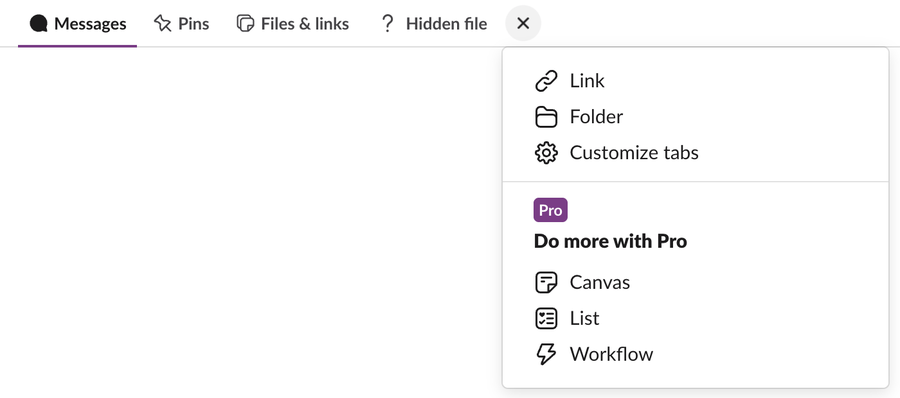
Task: Click the Pins pushpin icon
Action: point(162,24)
